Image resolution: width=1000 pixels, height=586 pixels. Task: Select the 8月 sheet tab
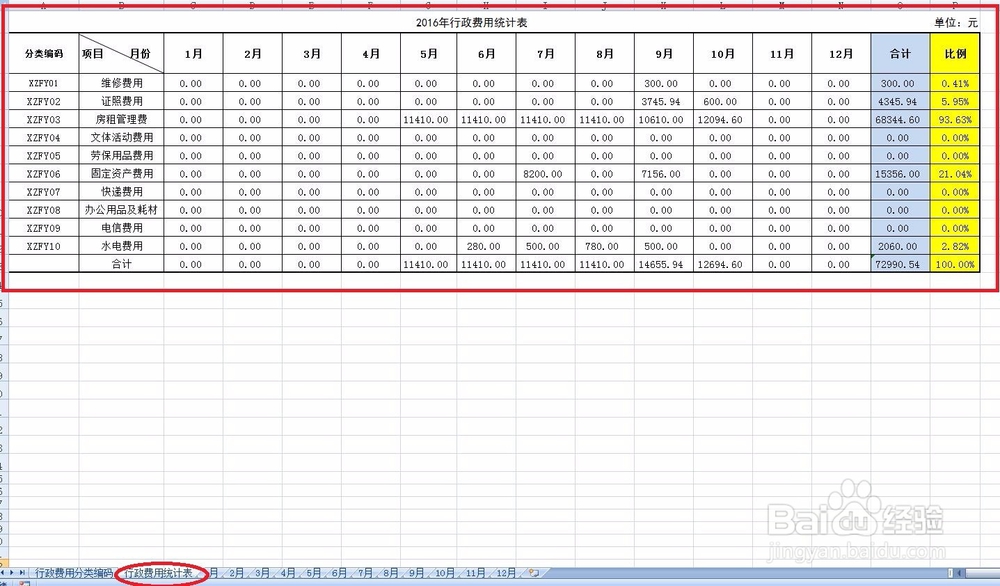390,573
